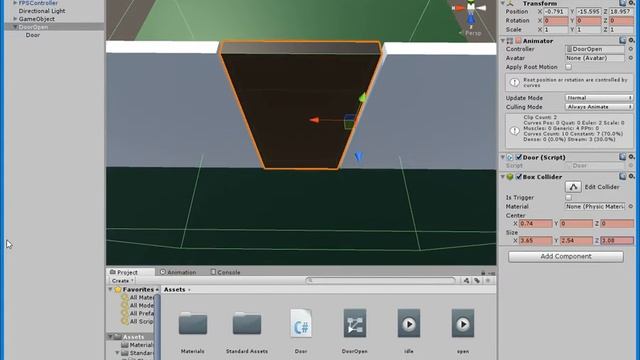Disable the Box Collider component checkbox

pos(519,177)
